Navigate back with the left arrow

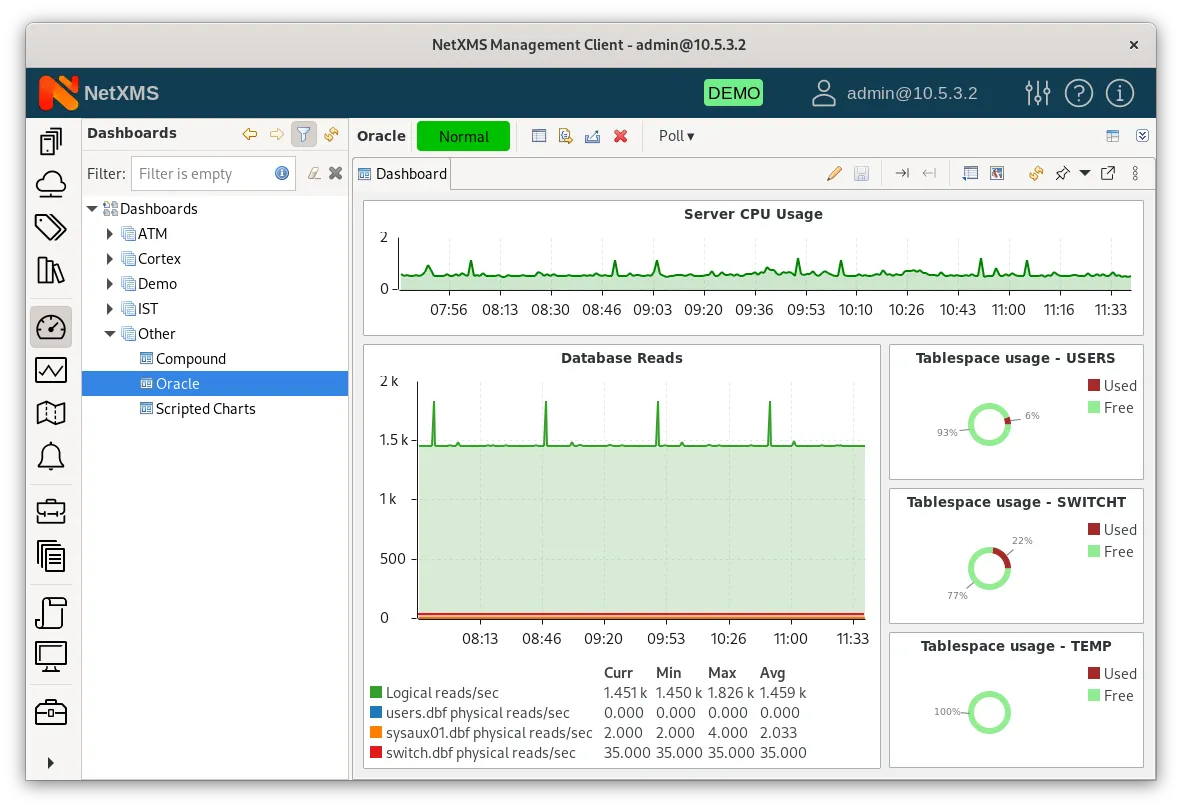[250, 134]
